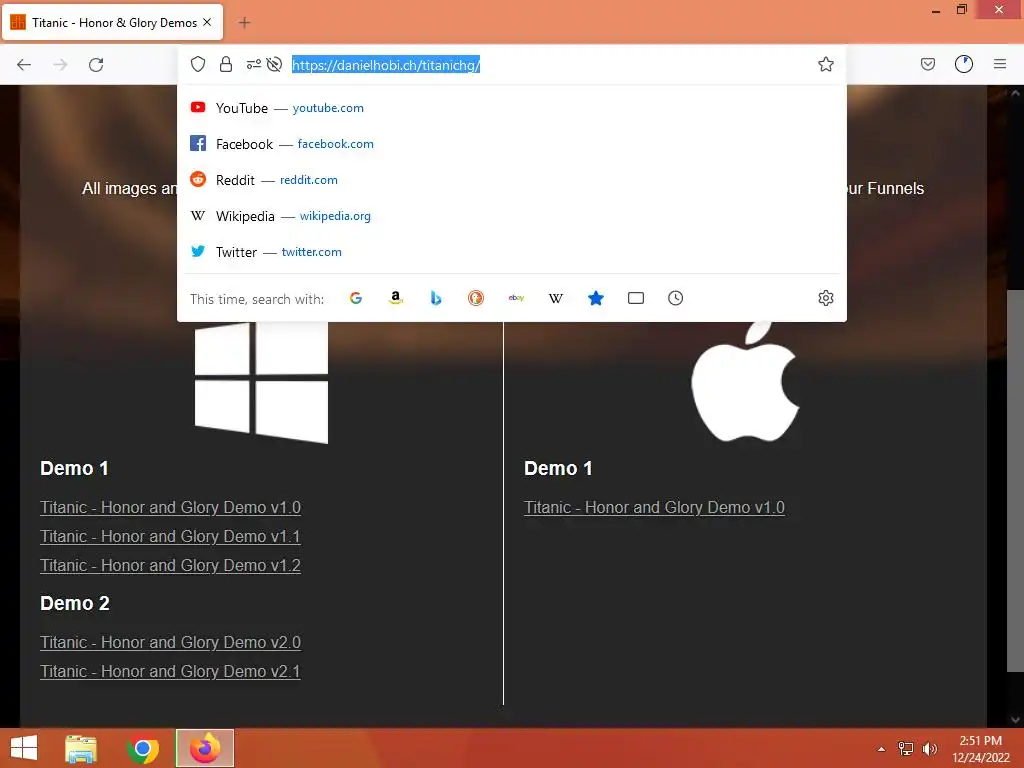Image resolution: width=1024 pixels, height=768 pixels.
Task: Click the Windows logo image
Action: [261, 383]
